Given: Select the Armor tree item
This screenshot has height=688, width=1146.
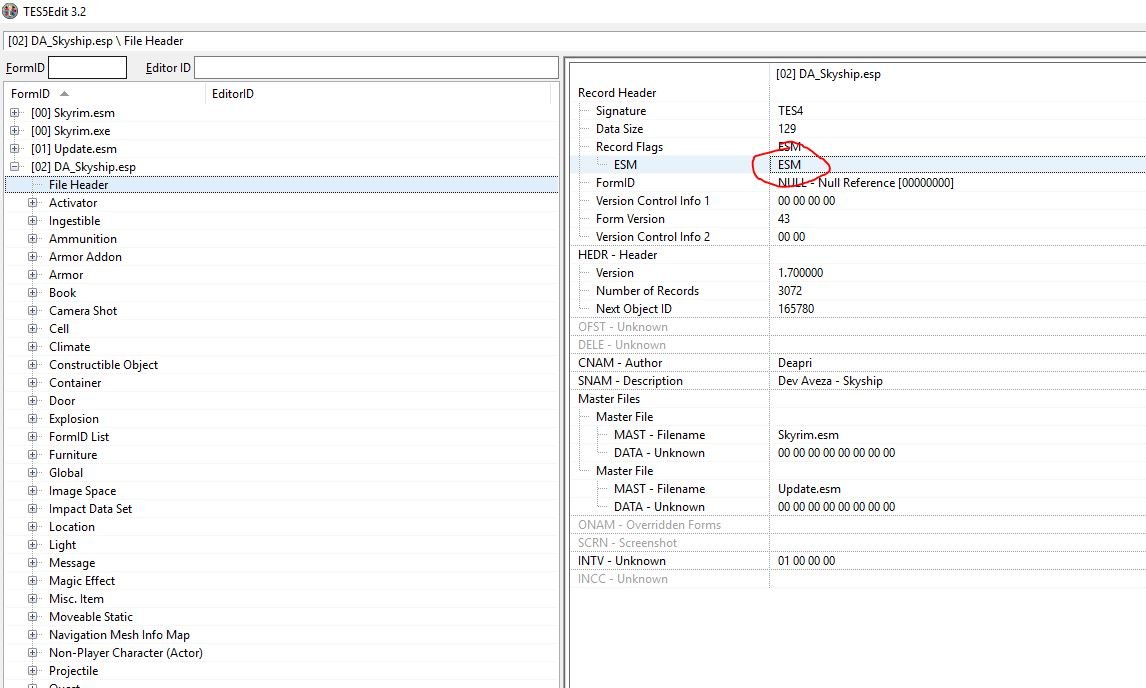Looking at the screenshot, I should click(66, 275).
